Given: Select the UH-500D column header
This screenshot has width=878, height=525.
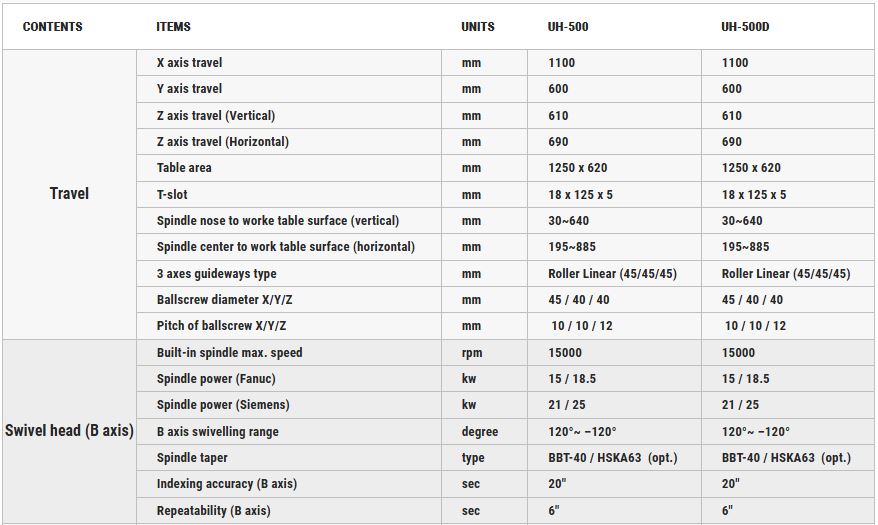Looking at the screenshot, I should [x=745, y=27].
